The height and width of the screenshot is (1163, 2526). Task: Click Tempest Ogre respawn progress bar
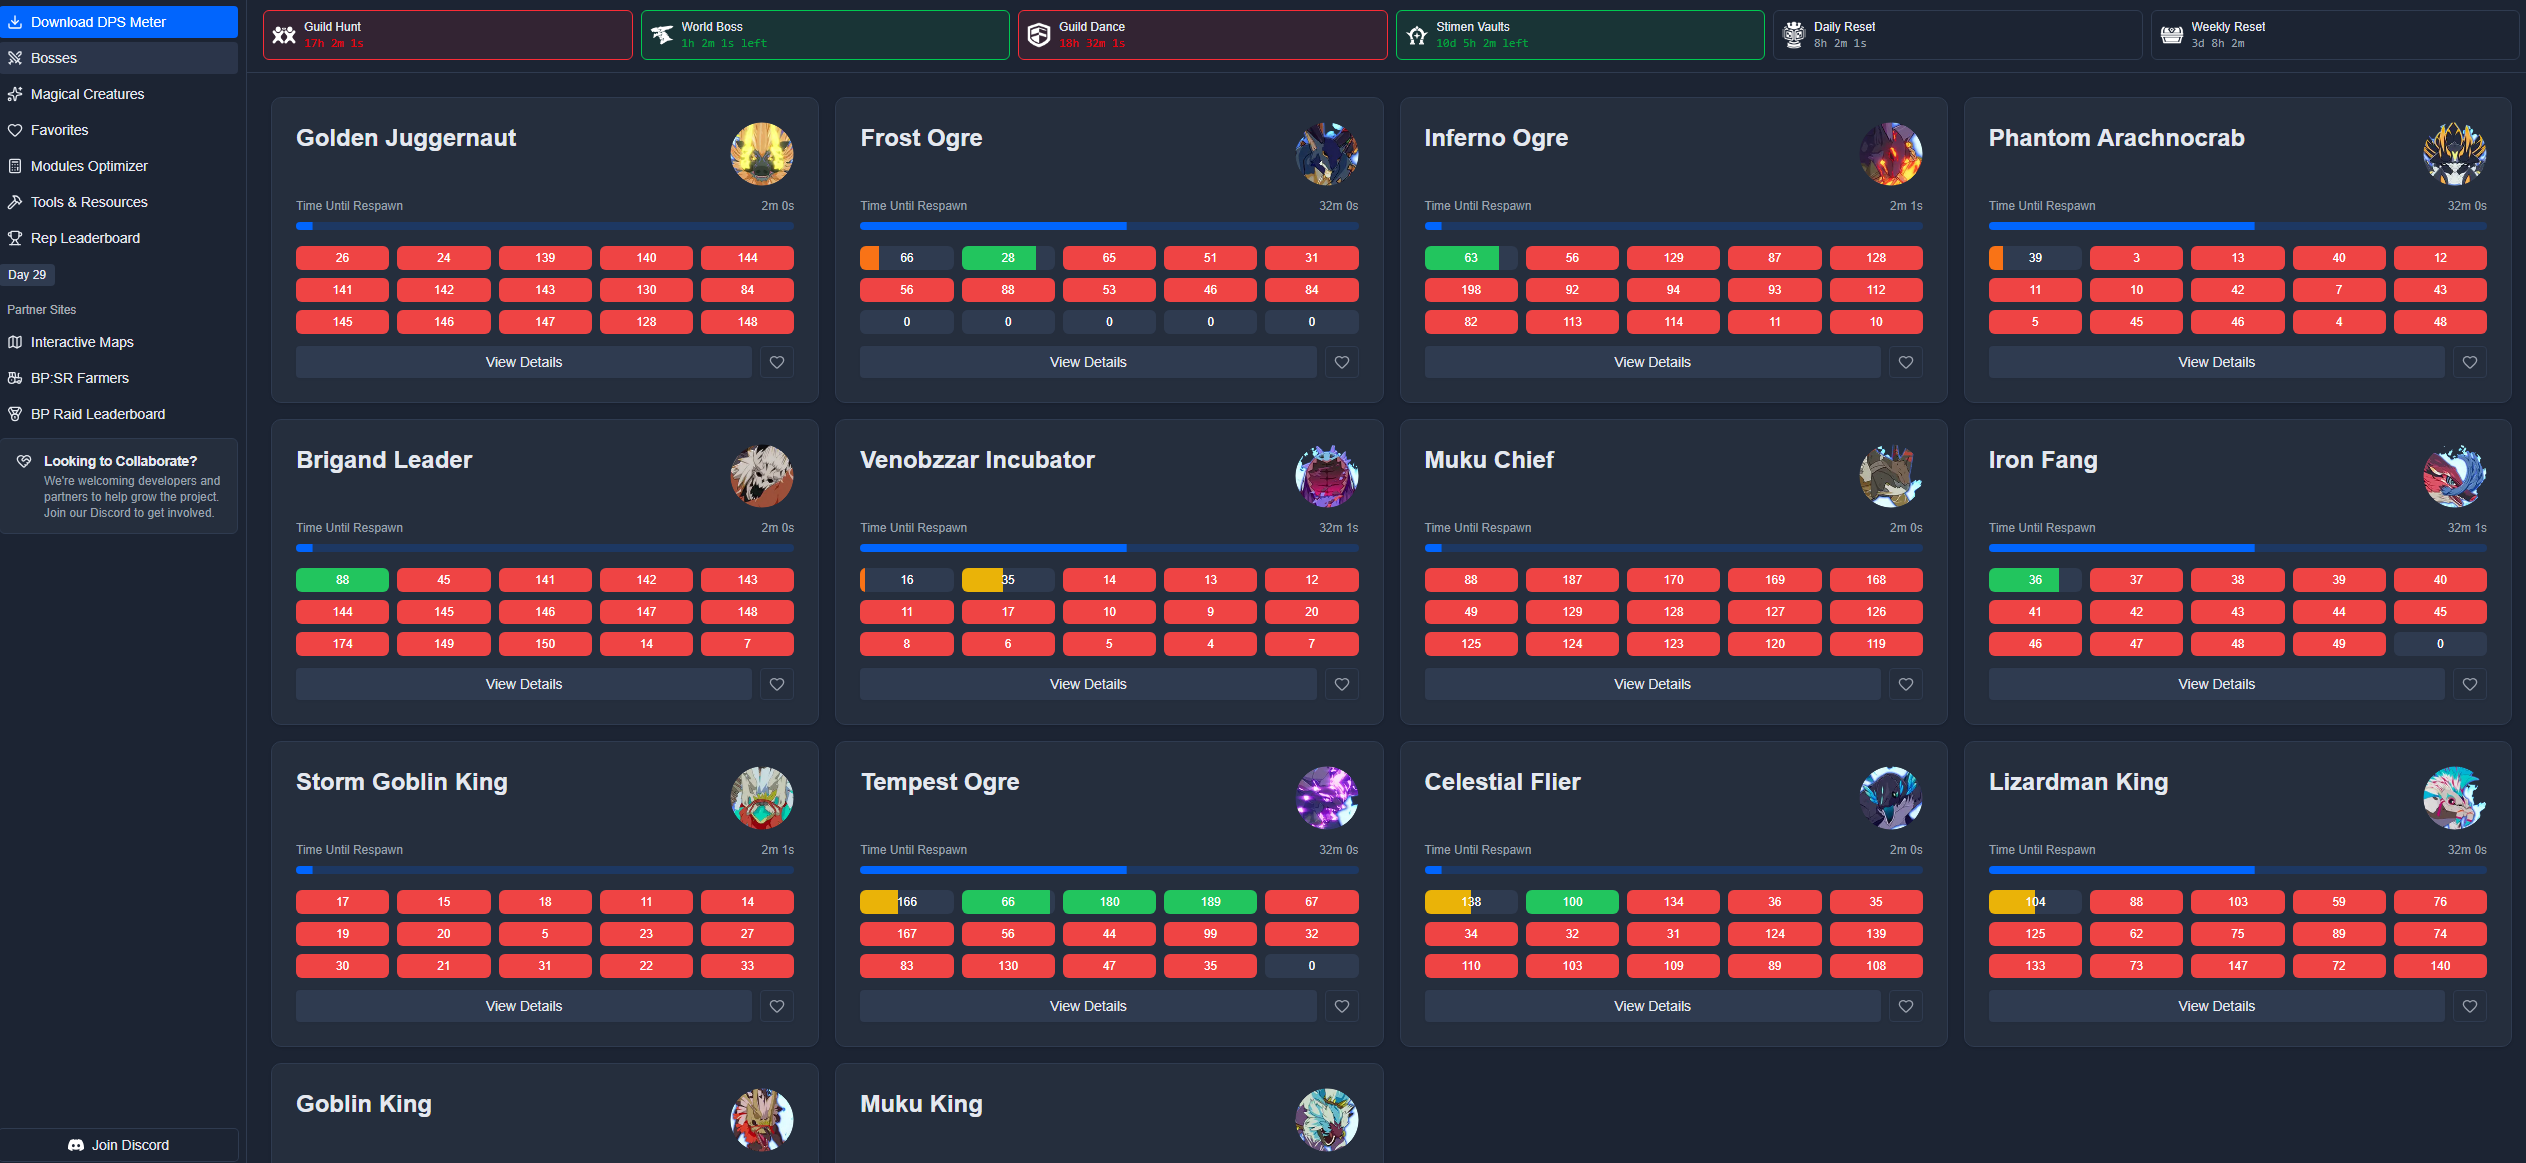(1108, 870)
